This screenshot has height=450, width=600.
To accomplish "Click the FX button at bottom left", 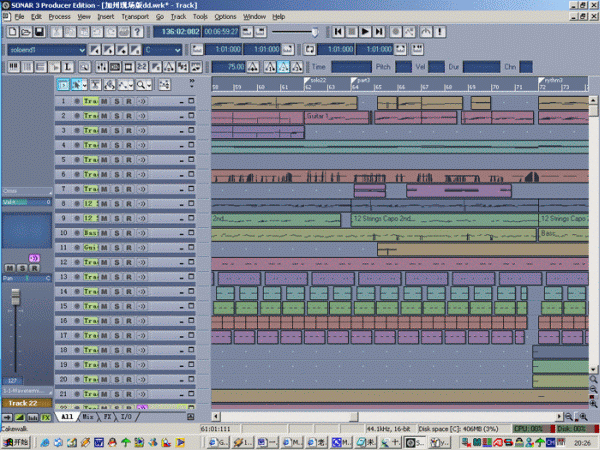I will click(46, 417).
